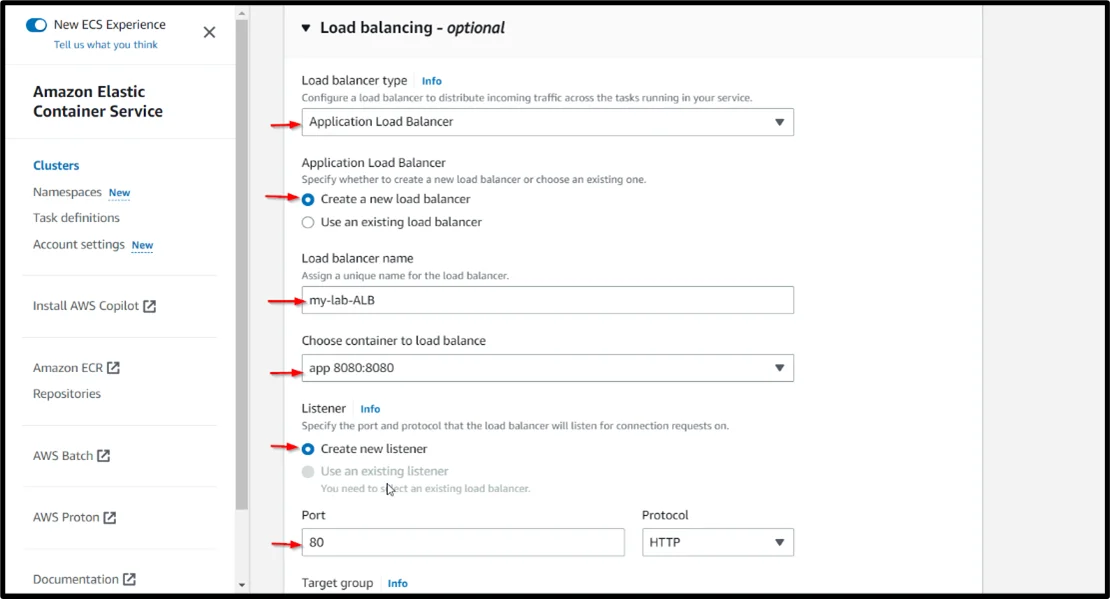
Task: Click AWS Proton external link icon
Action: (110, 518)
